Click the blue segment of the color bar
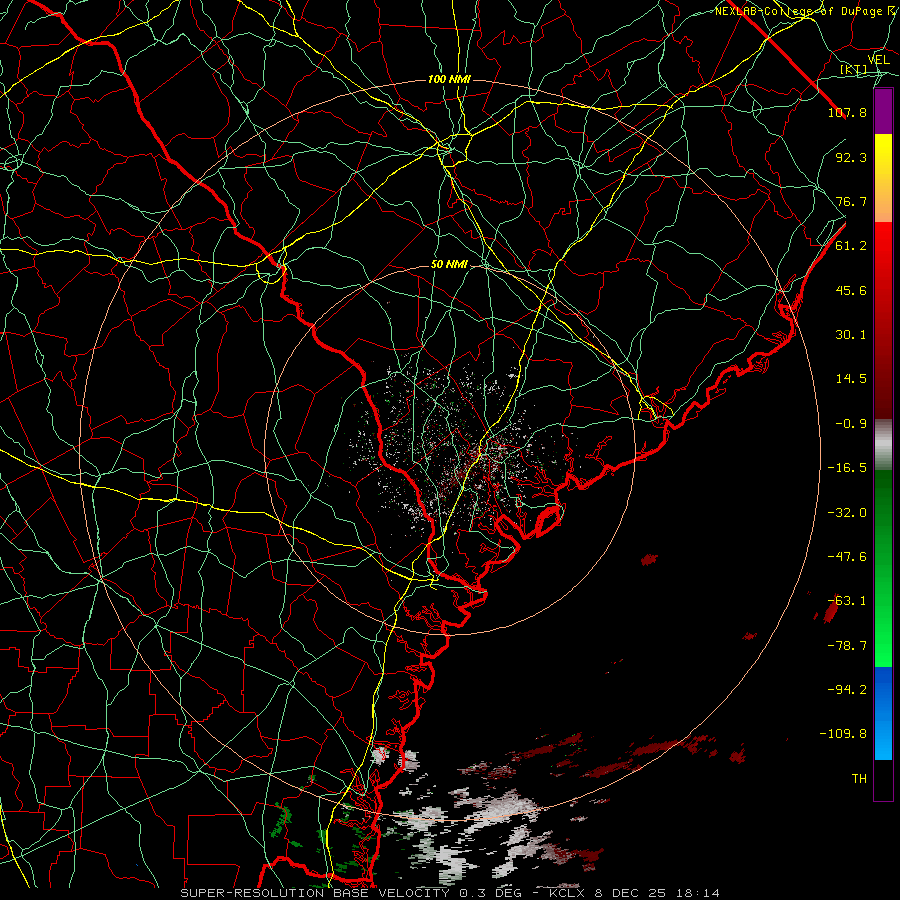 (883, 713)
